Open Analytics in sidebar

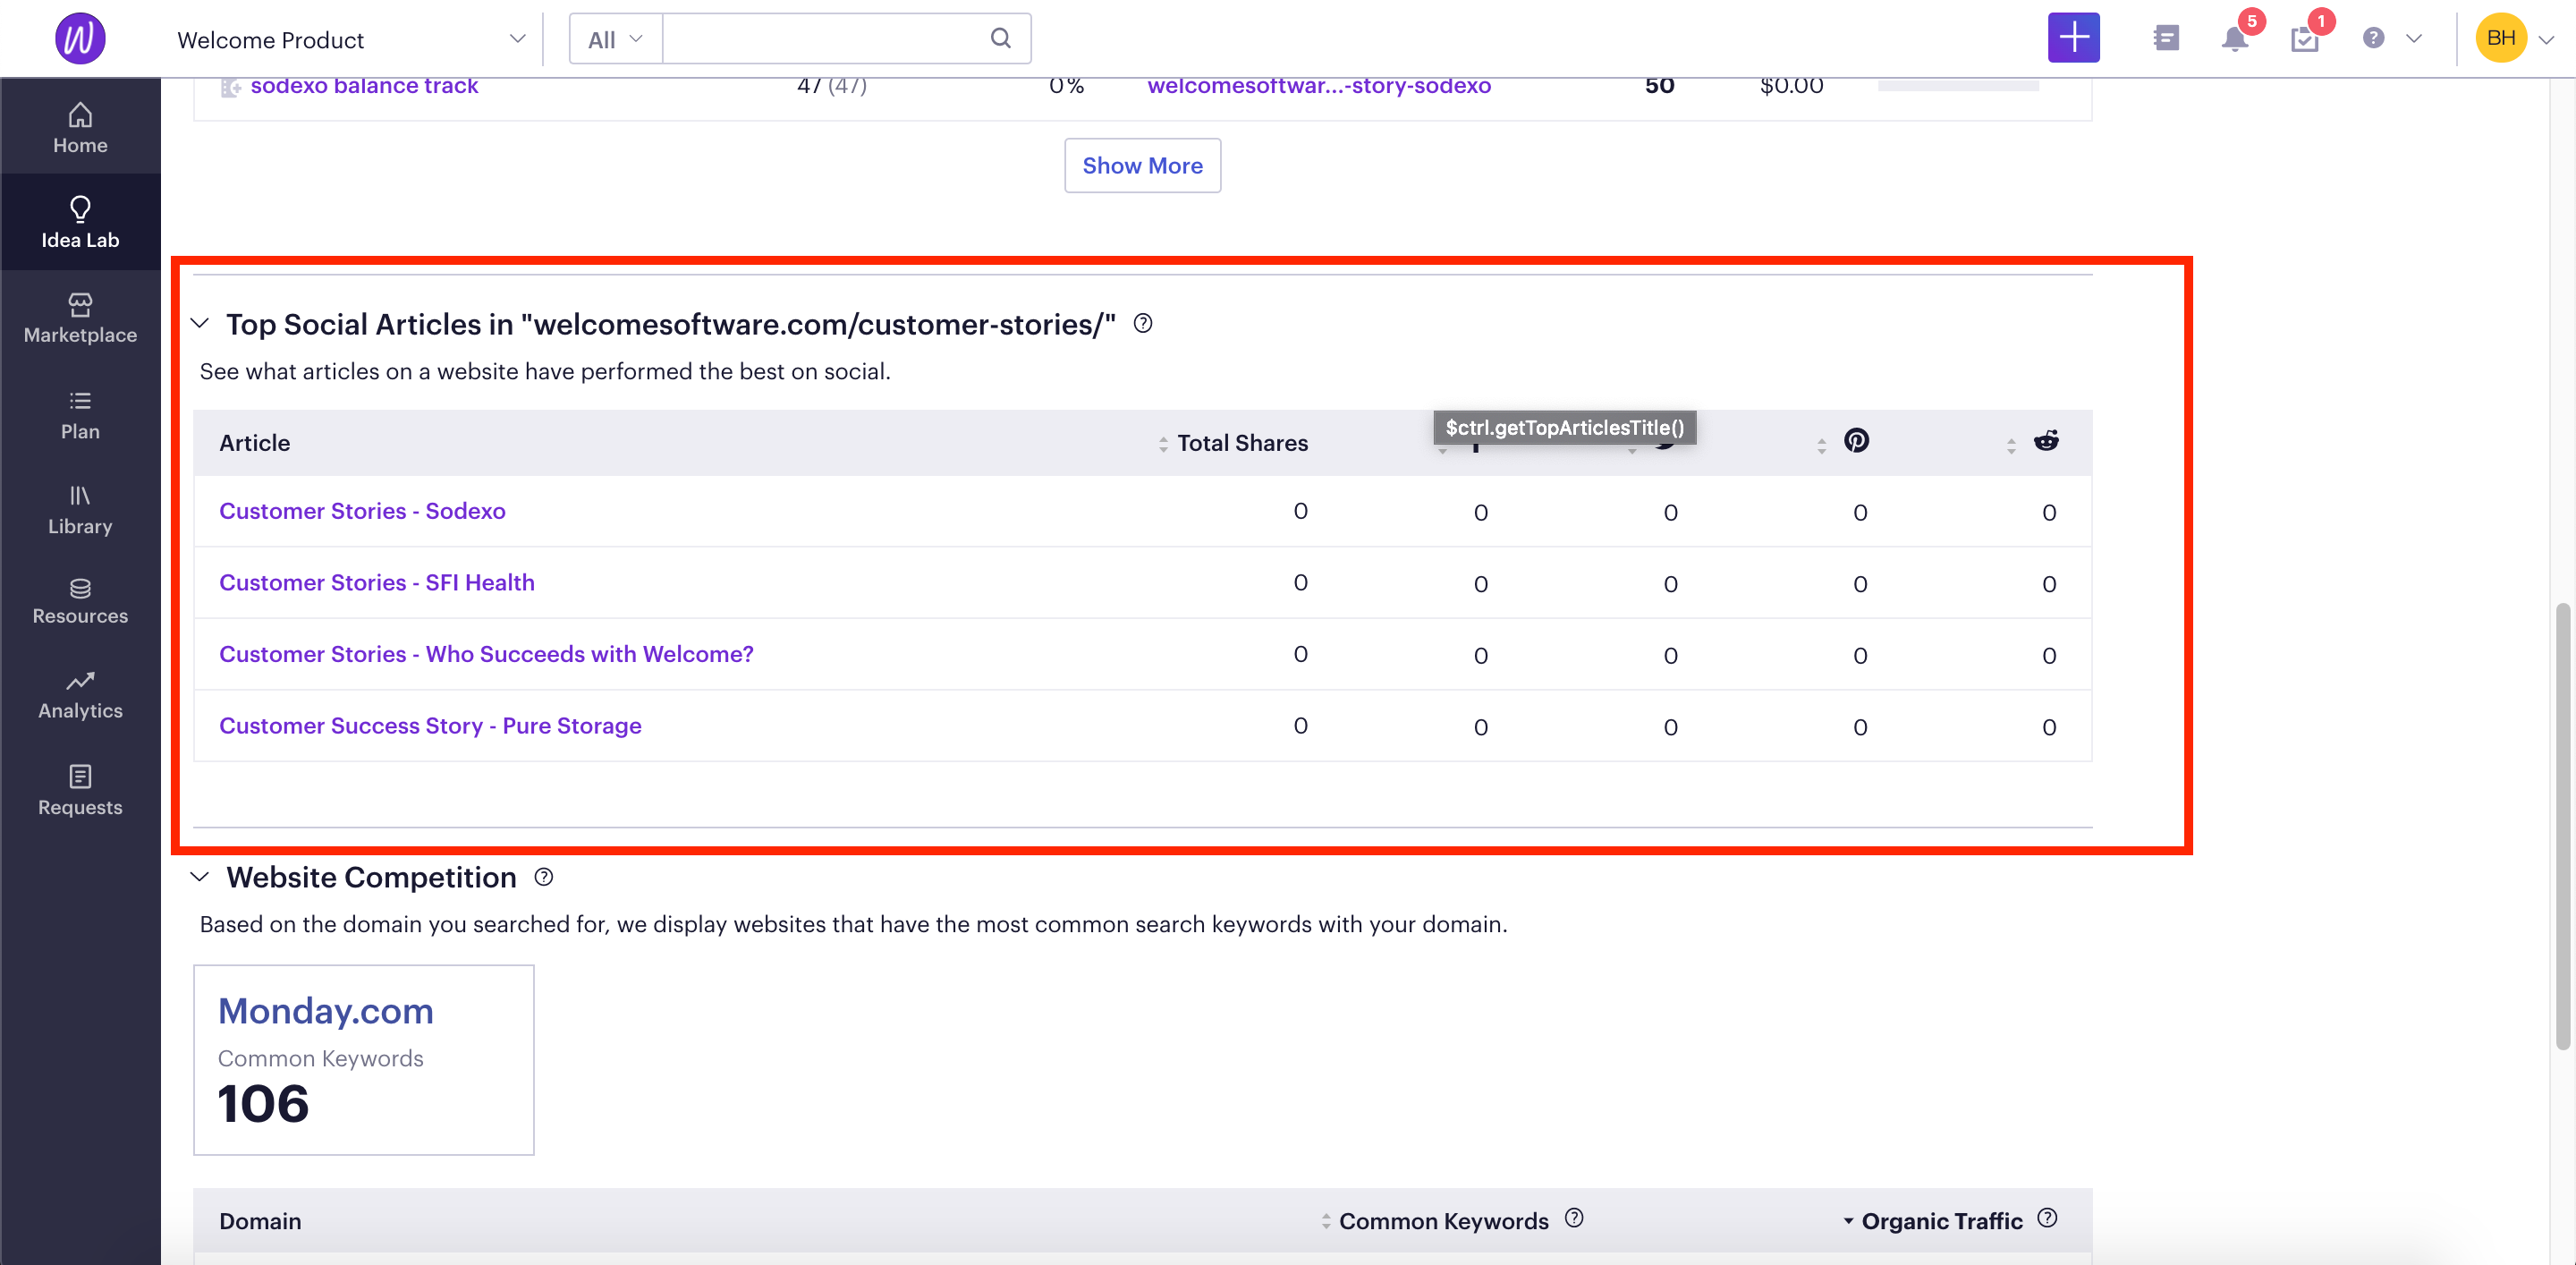click(80, 695)
